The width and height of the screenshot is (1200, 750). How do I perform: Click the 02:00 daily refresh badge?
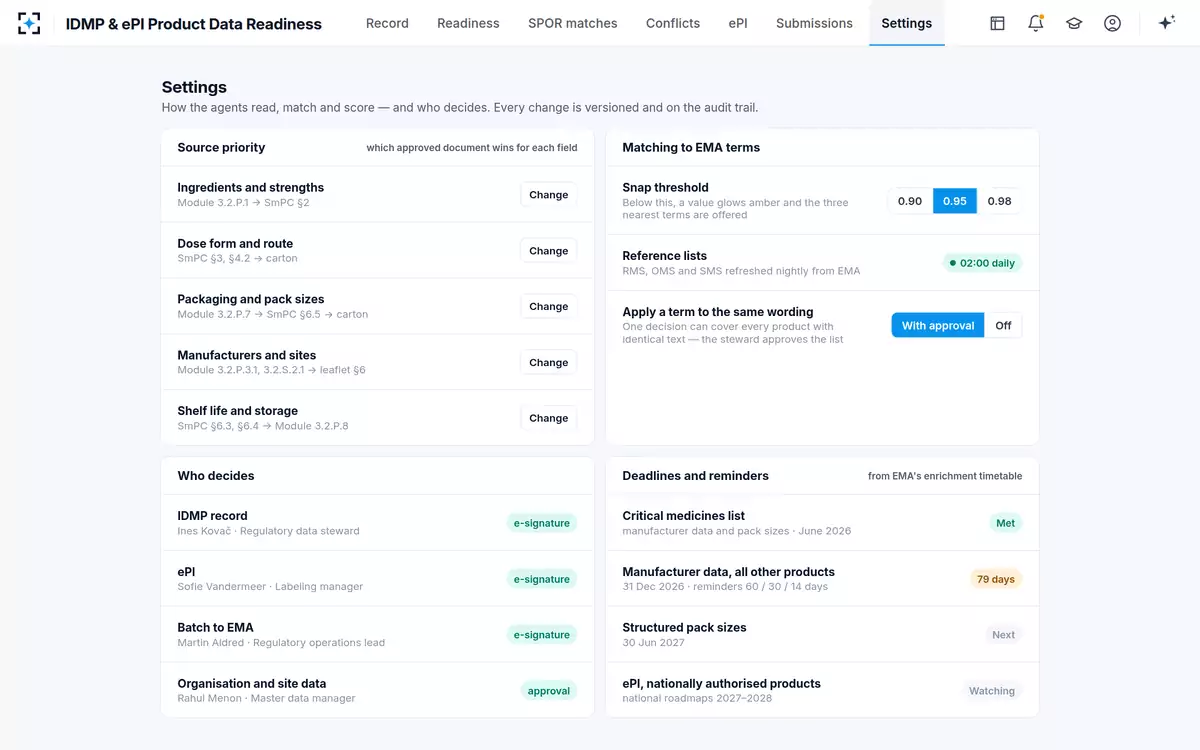(982, 263)
